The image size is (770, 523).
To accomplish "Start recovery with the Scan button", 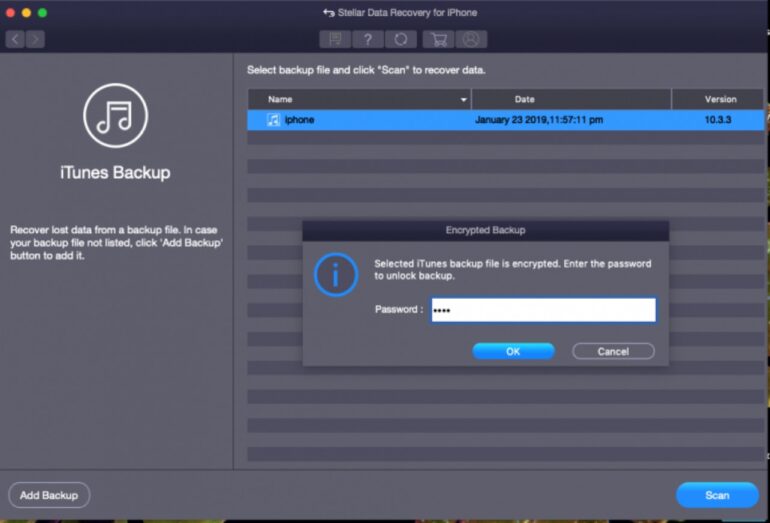I will (717, 495).
